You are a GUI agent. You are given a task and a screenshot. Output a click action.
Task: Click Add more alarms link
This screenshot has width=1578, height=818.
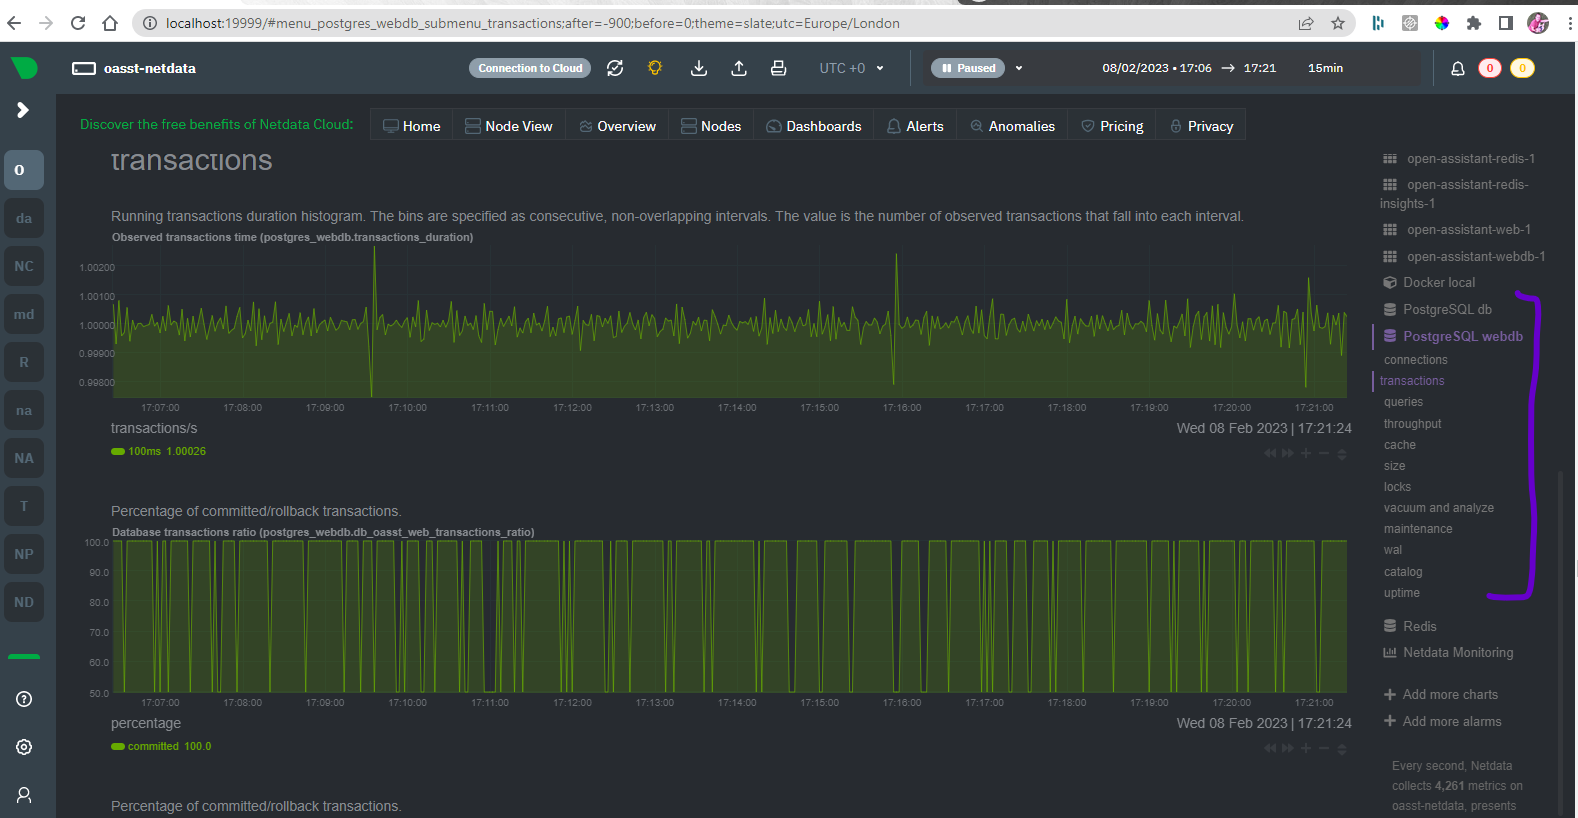(x=1442, y=722)
